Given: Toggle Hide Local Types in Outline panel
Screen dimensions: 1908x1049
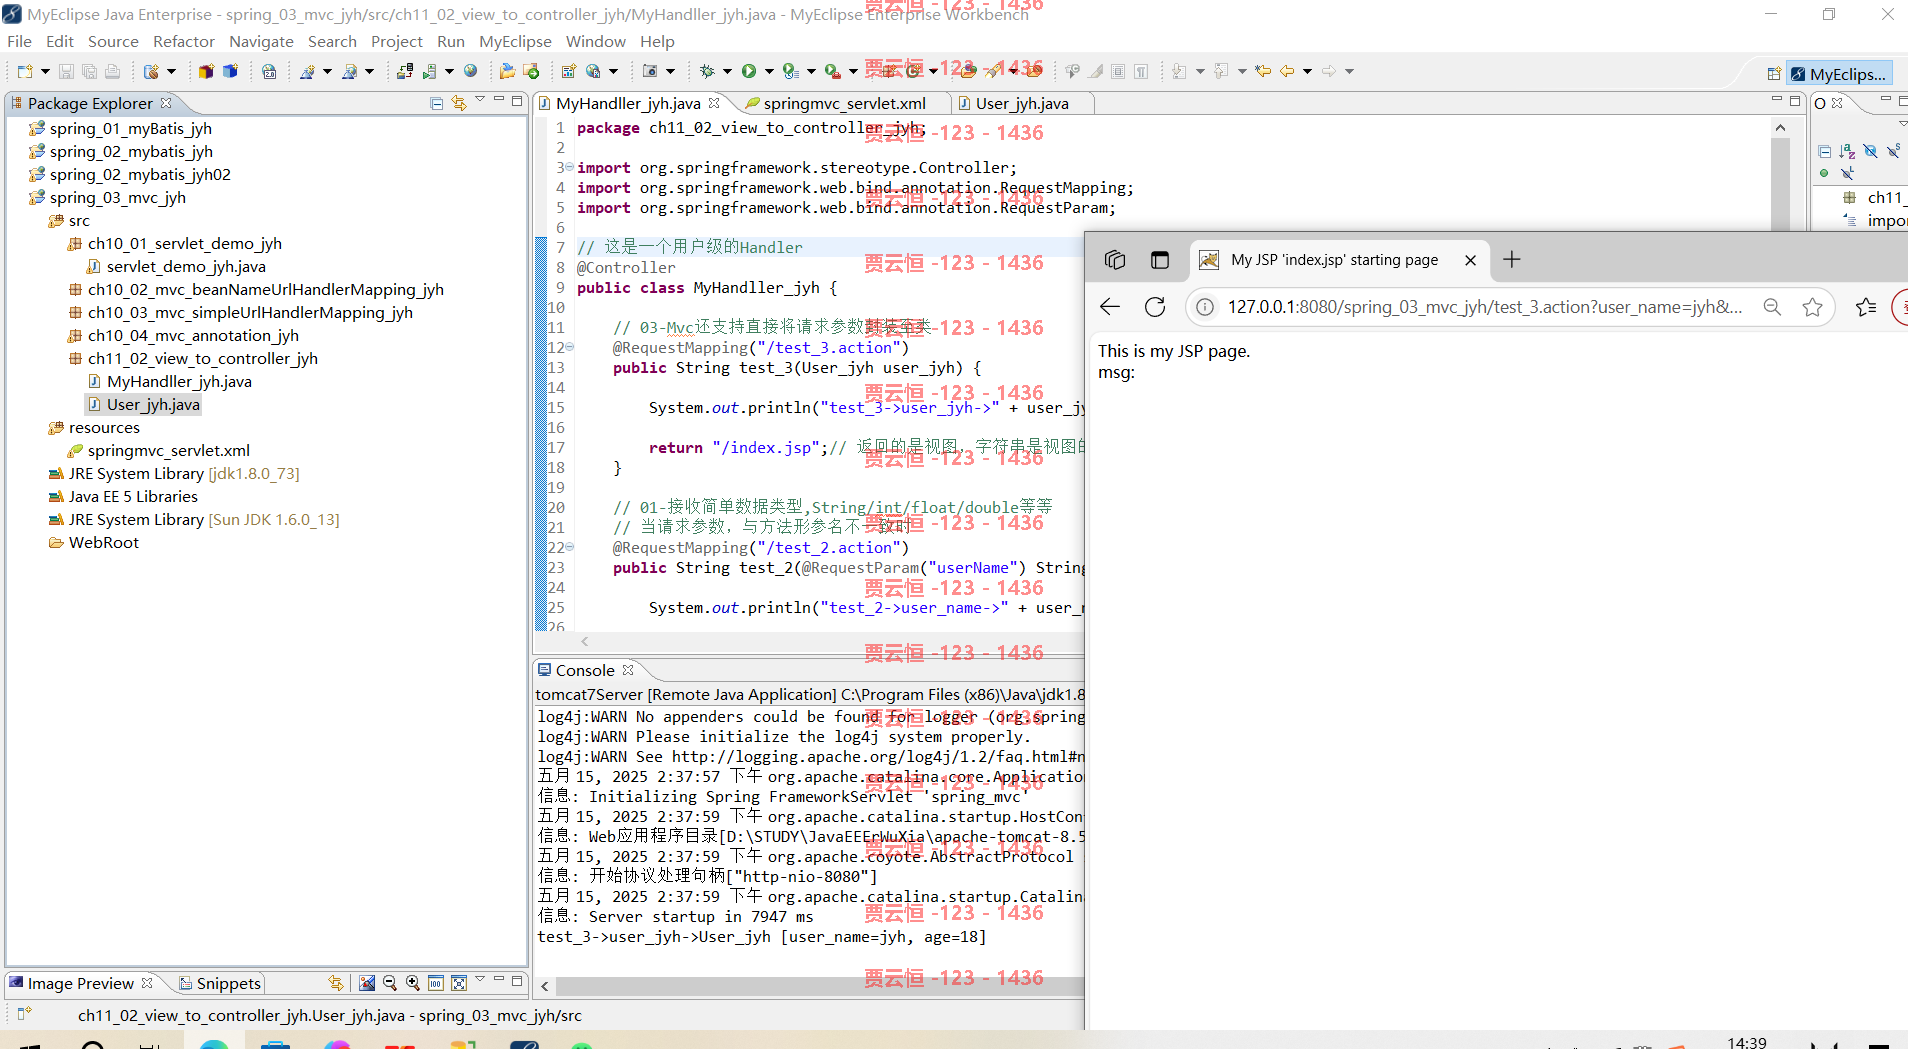Looking at the screenshot, I should 1847,173.
